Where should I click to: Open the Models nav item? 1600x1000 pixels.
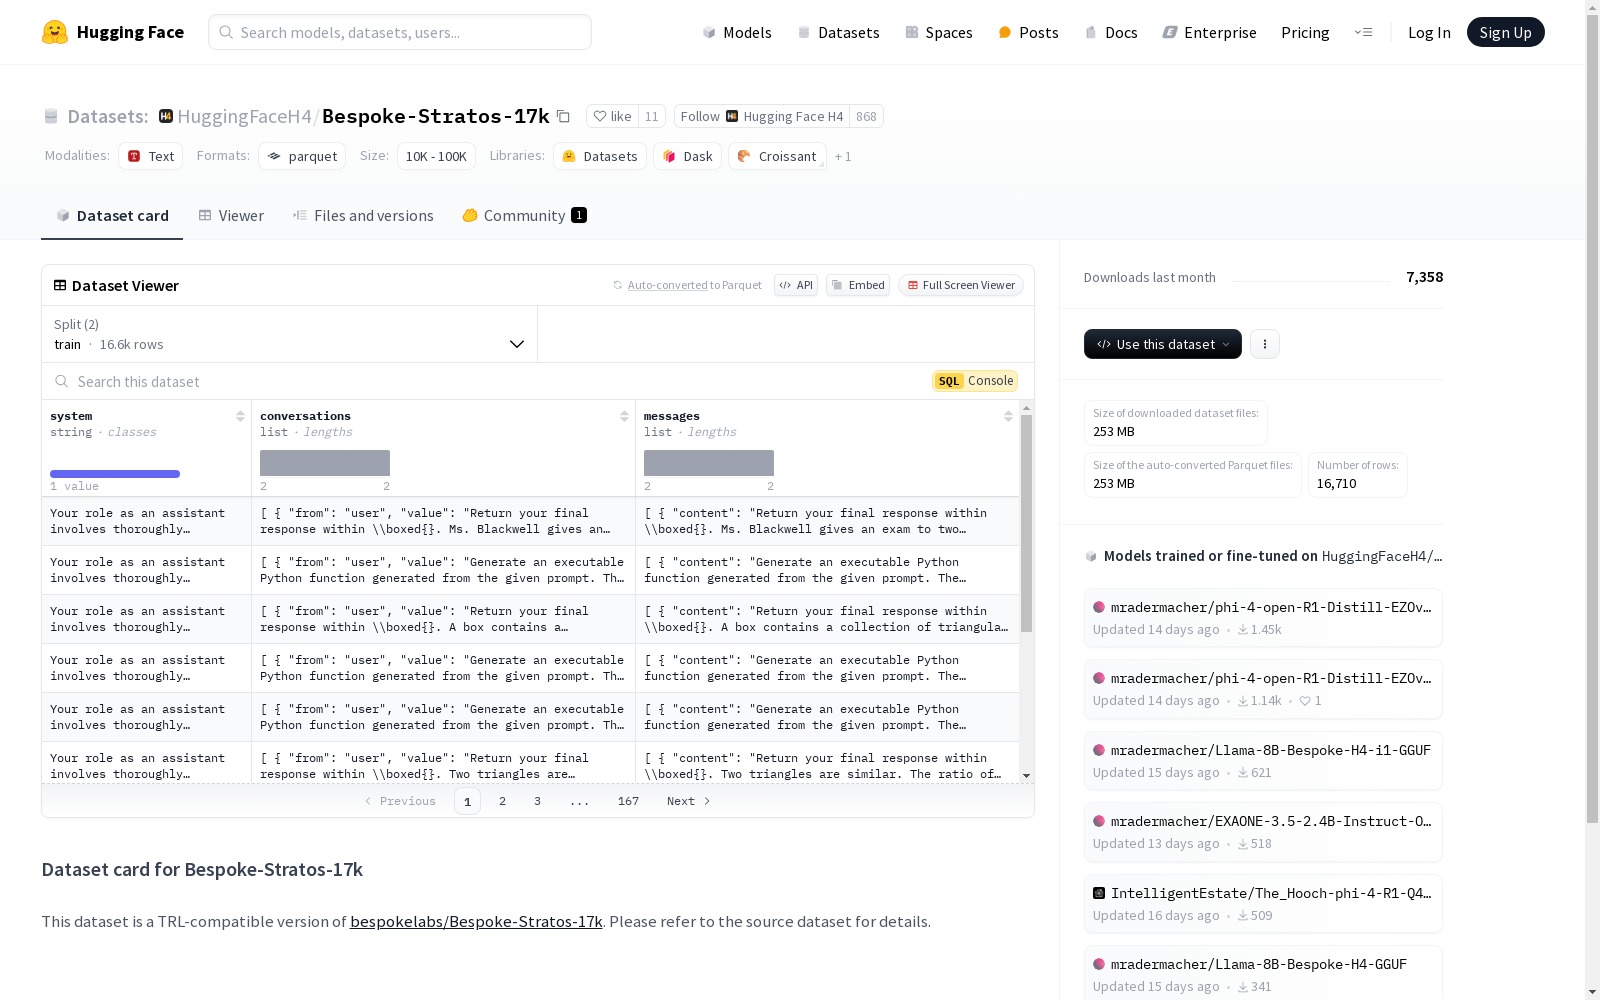(737, 32)
